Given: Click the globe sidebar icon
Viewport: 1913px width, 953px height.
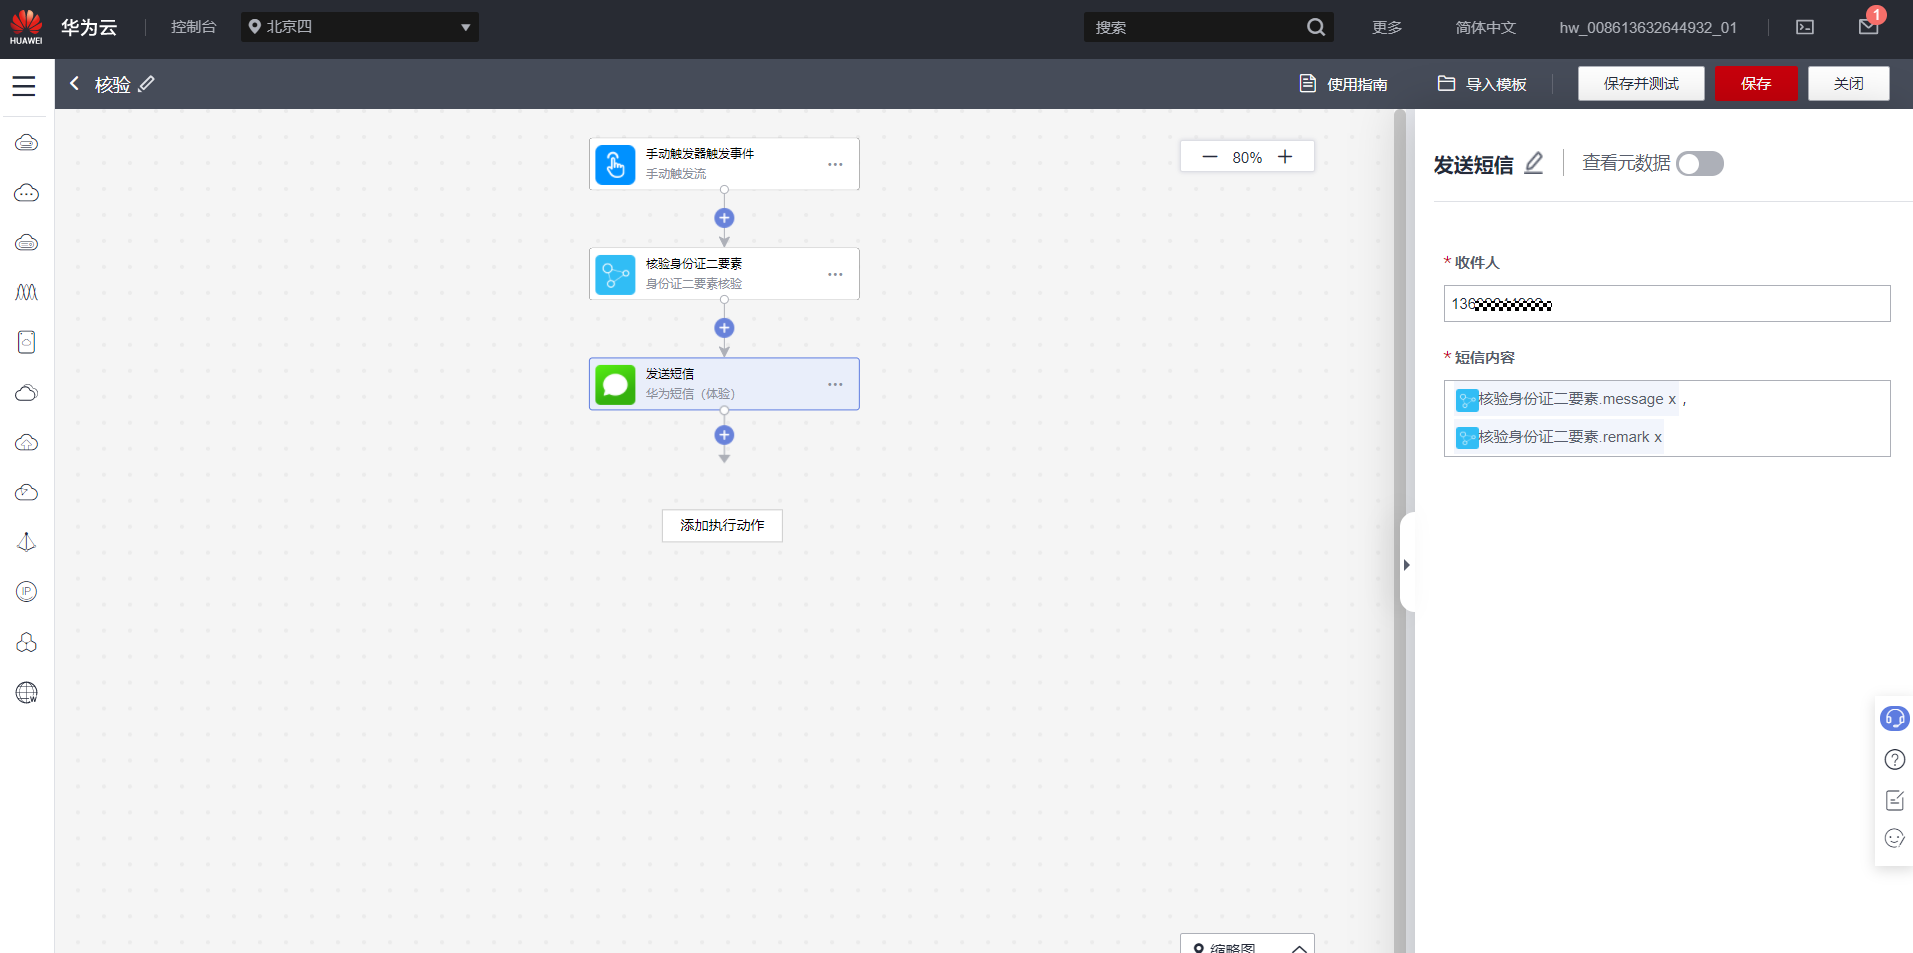Looking at the screenshot, I should click(27, 692).
